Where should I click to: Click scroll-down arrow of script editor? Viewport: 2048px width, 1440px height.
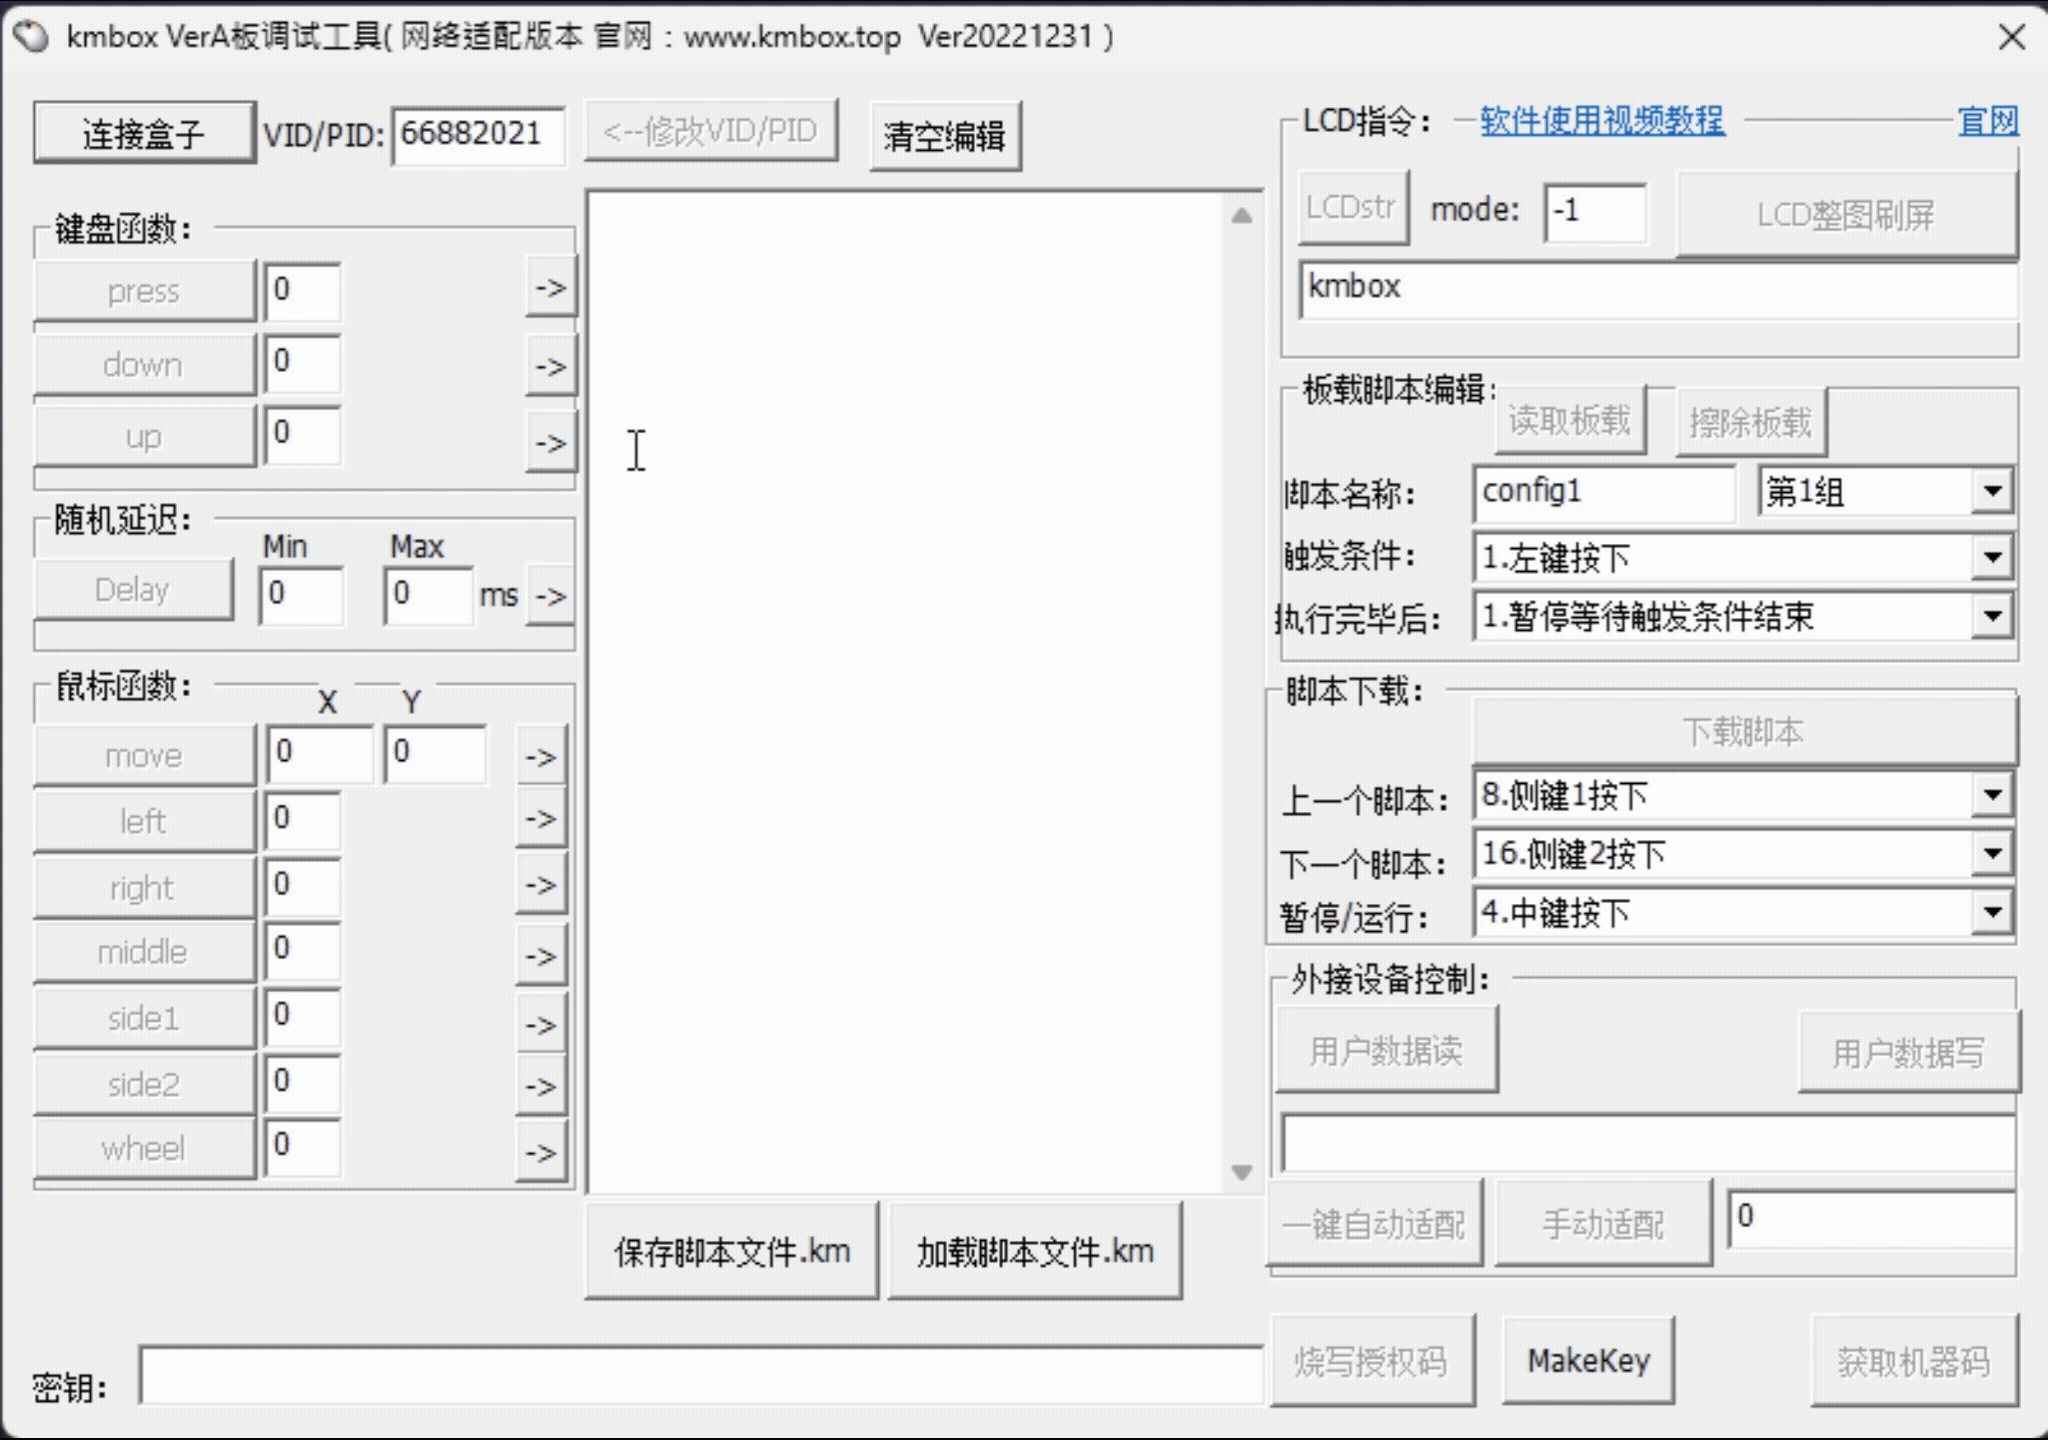tap(1241, 1172)
